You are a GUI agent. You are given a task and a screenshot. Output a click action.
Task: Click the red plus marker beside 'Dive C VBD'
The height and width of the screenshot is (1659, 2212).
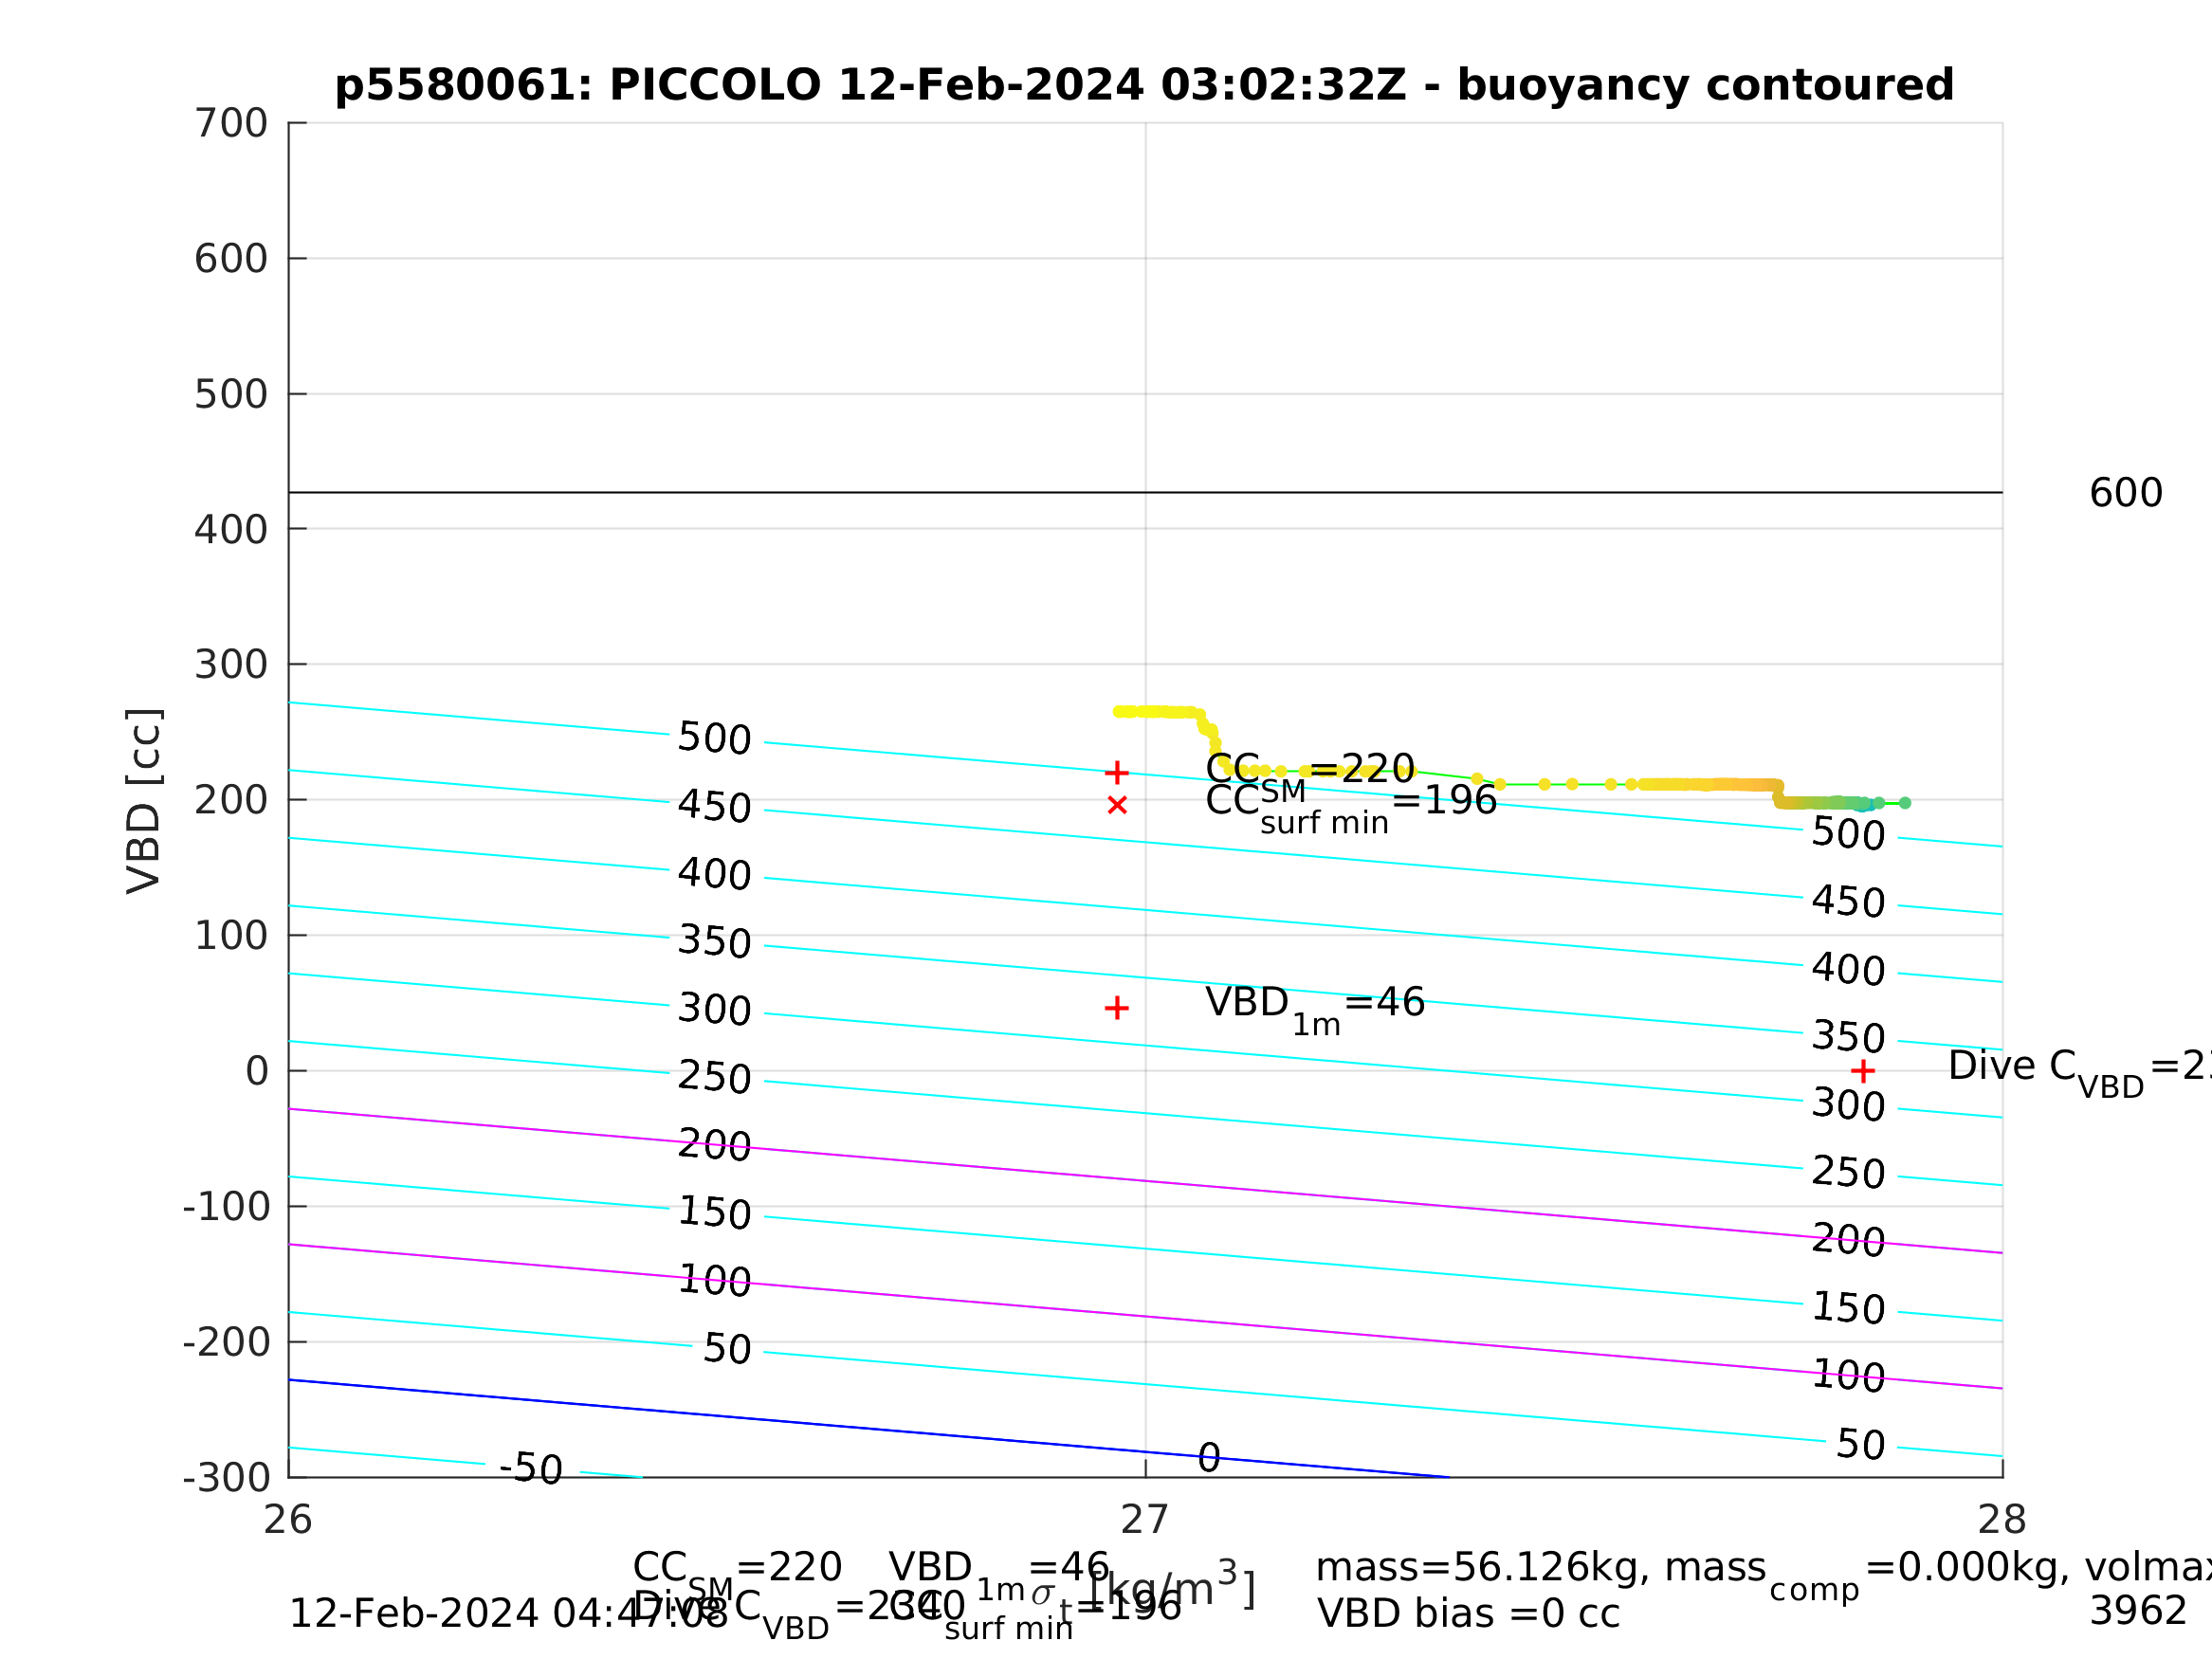point(1863,1071)
